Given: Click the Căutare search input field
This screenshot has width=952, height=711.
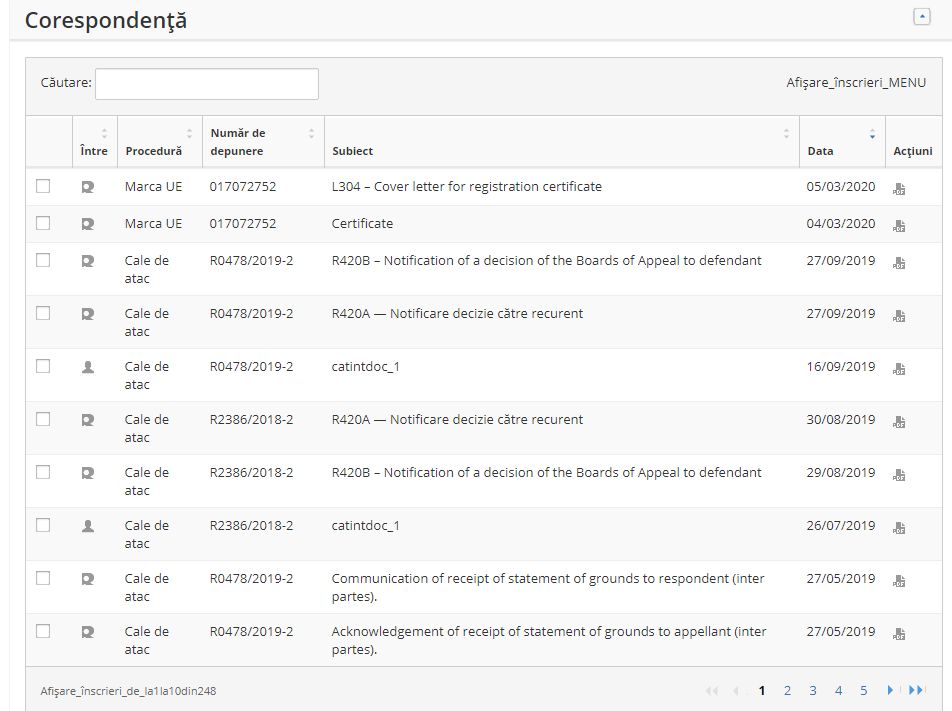Looking at the screenshot, I should [x=206, y=84].
